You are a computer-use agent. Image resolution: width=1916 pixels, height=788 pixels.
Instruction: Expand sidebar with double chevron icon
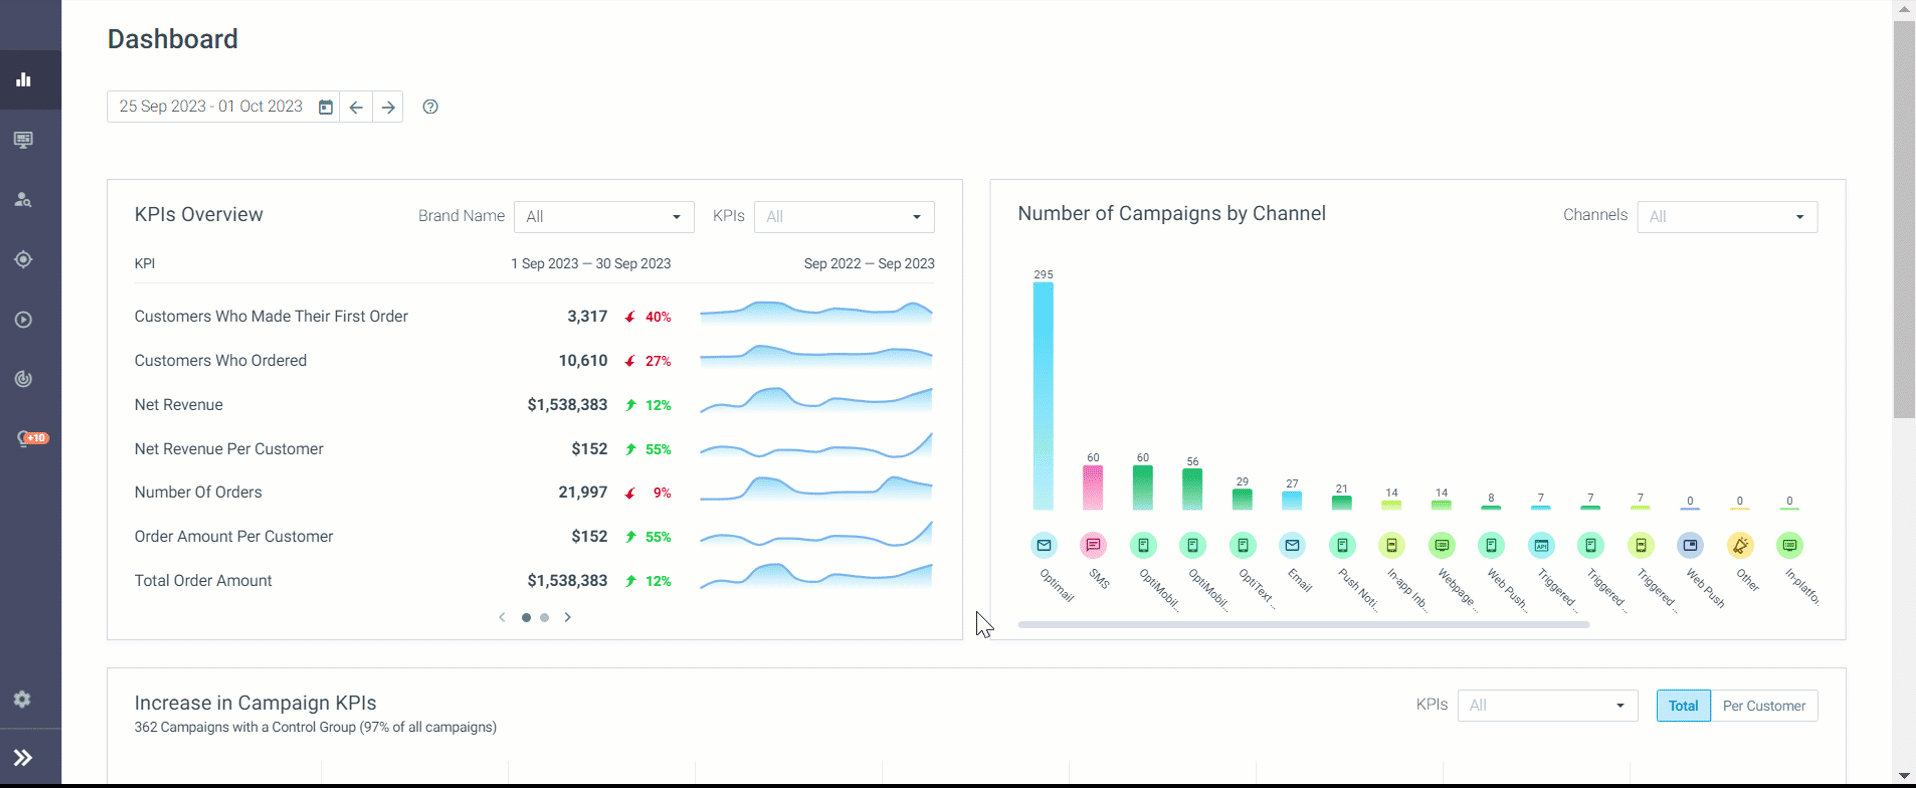(23, 758)
